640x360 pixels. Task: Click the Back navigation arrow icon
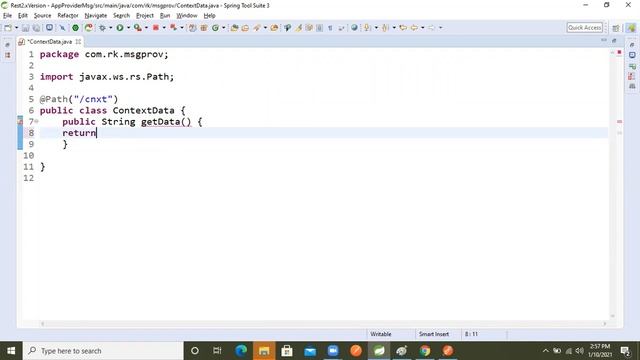414,28
